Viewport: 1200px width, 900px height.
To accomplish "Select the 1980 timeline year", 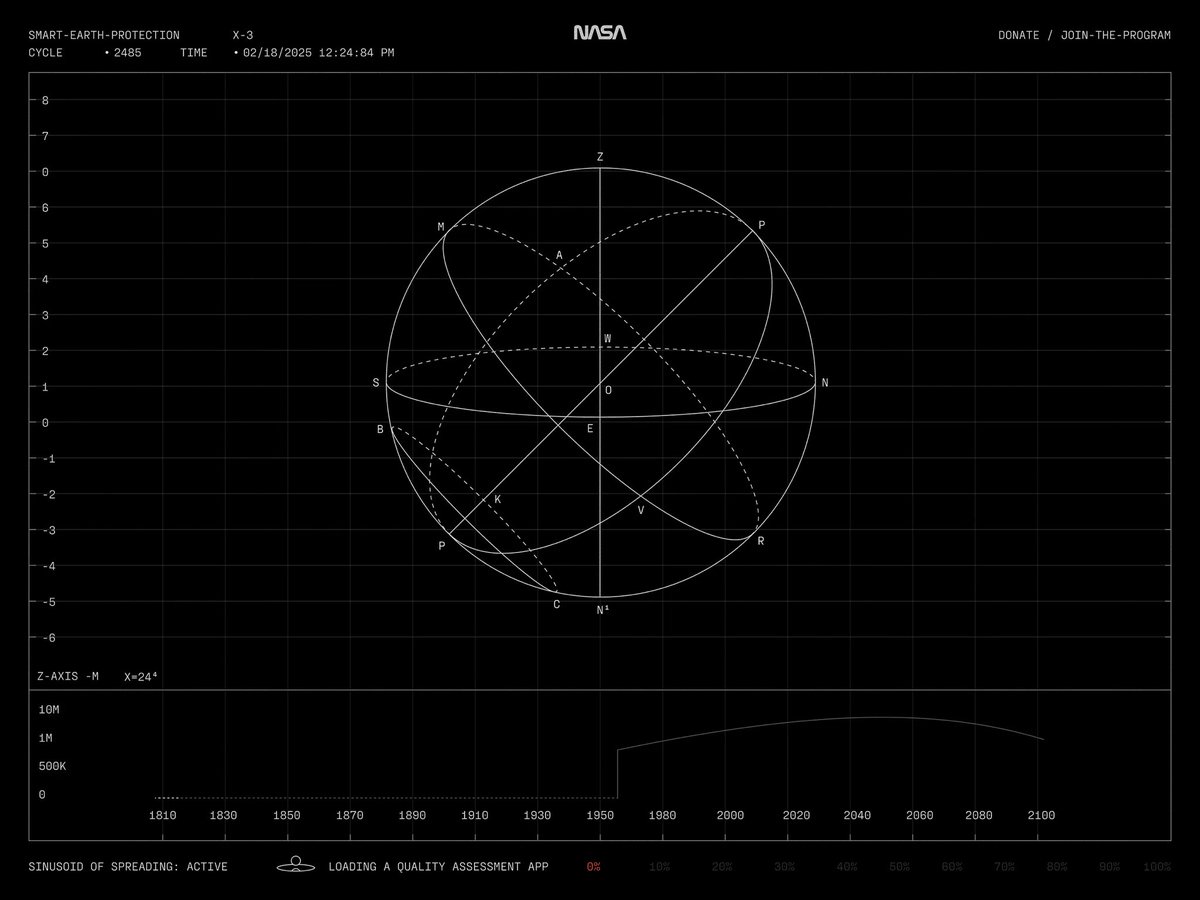I will [x=662, y=815].
